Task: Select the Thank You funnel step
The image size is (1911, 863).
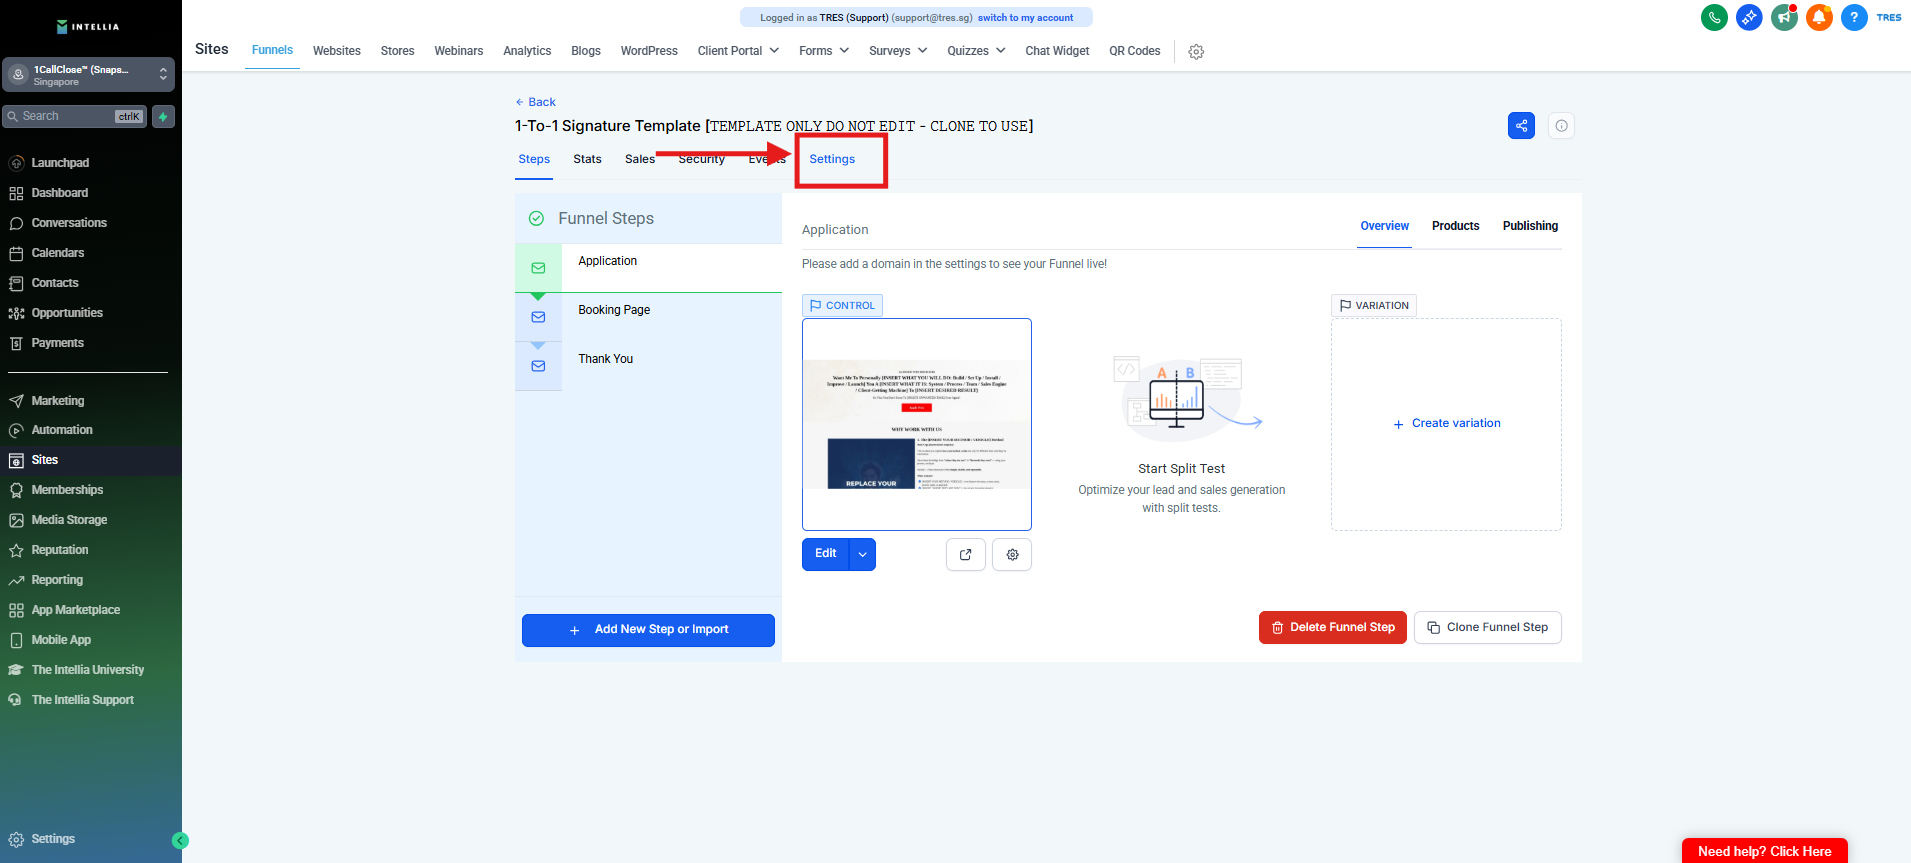Action: (x=648, y=366)
